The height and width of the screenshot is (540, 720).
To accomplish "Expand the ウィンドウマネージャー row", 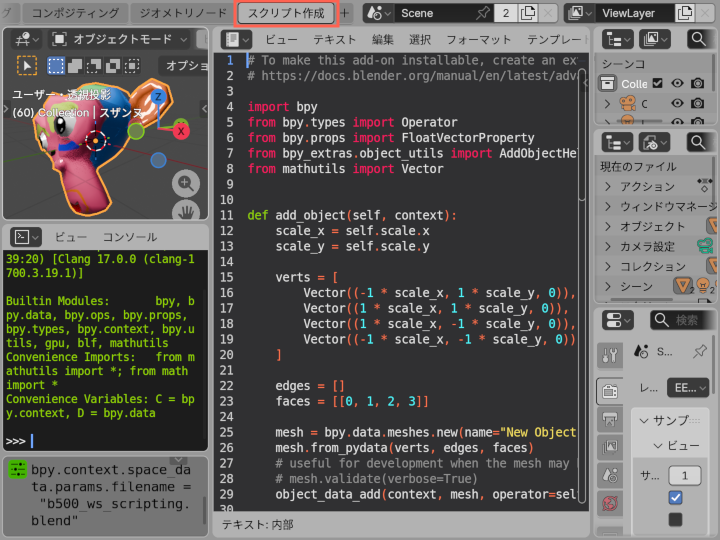I will point(608,207).
